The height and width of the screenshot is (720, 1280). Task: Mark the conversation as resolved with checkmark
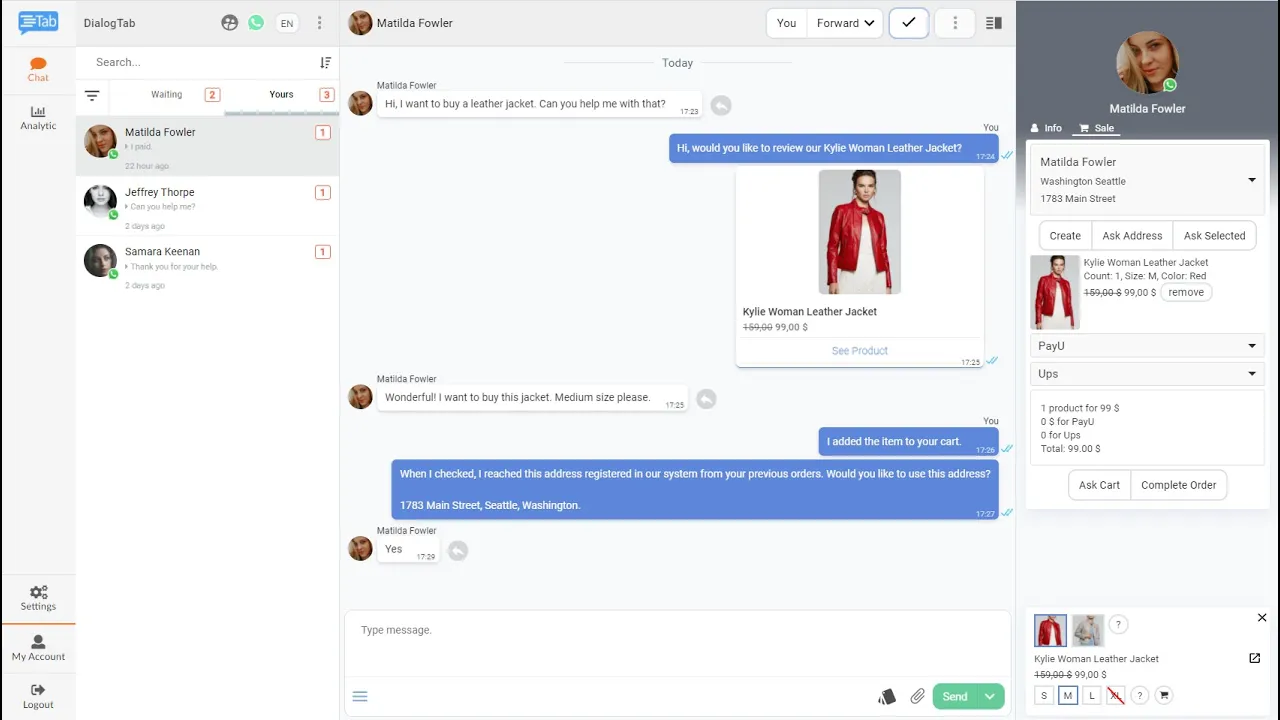[x=908, y=23]
